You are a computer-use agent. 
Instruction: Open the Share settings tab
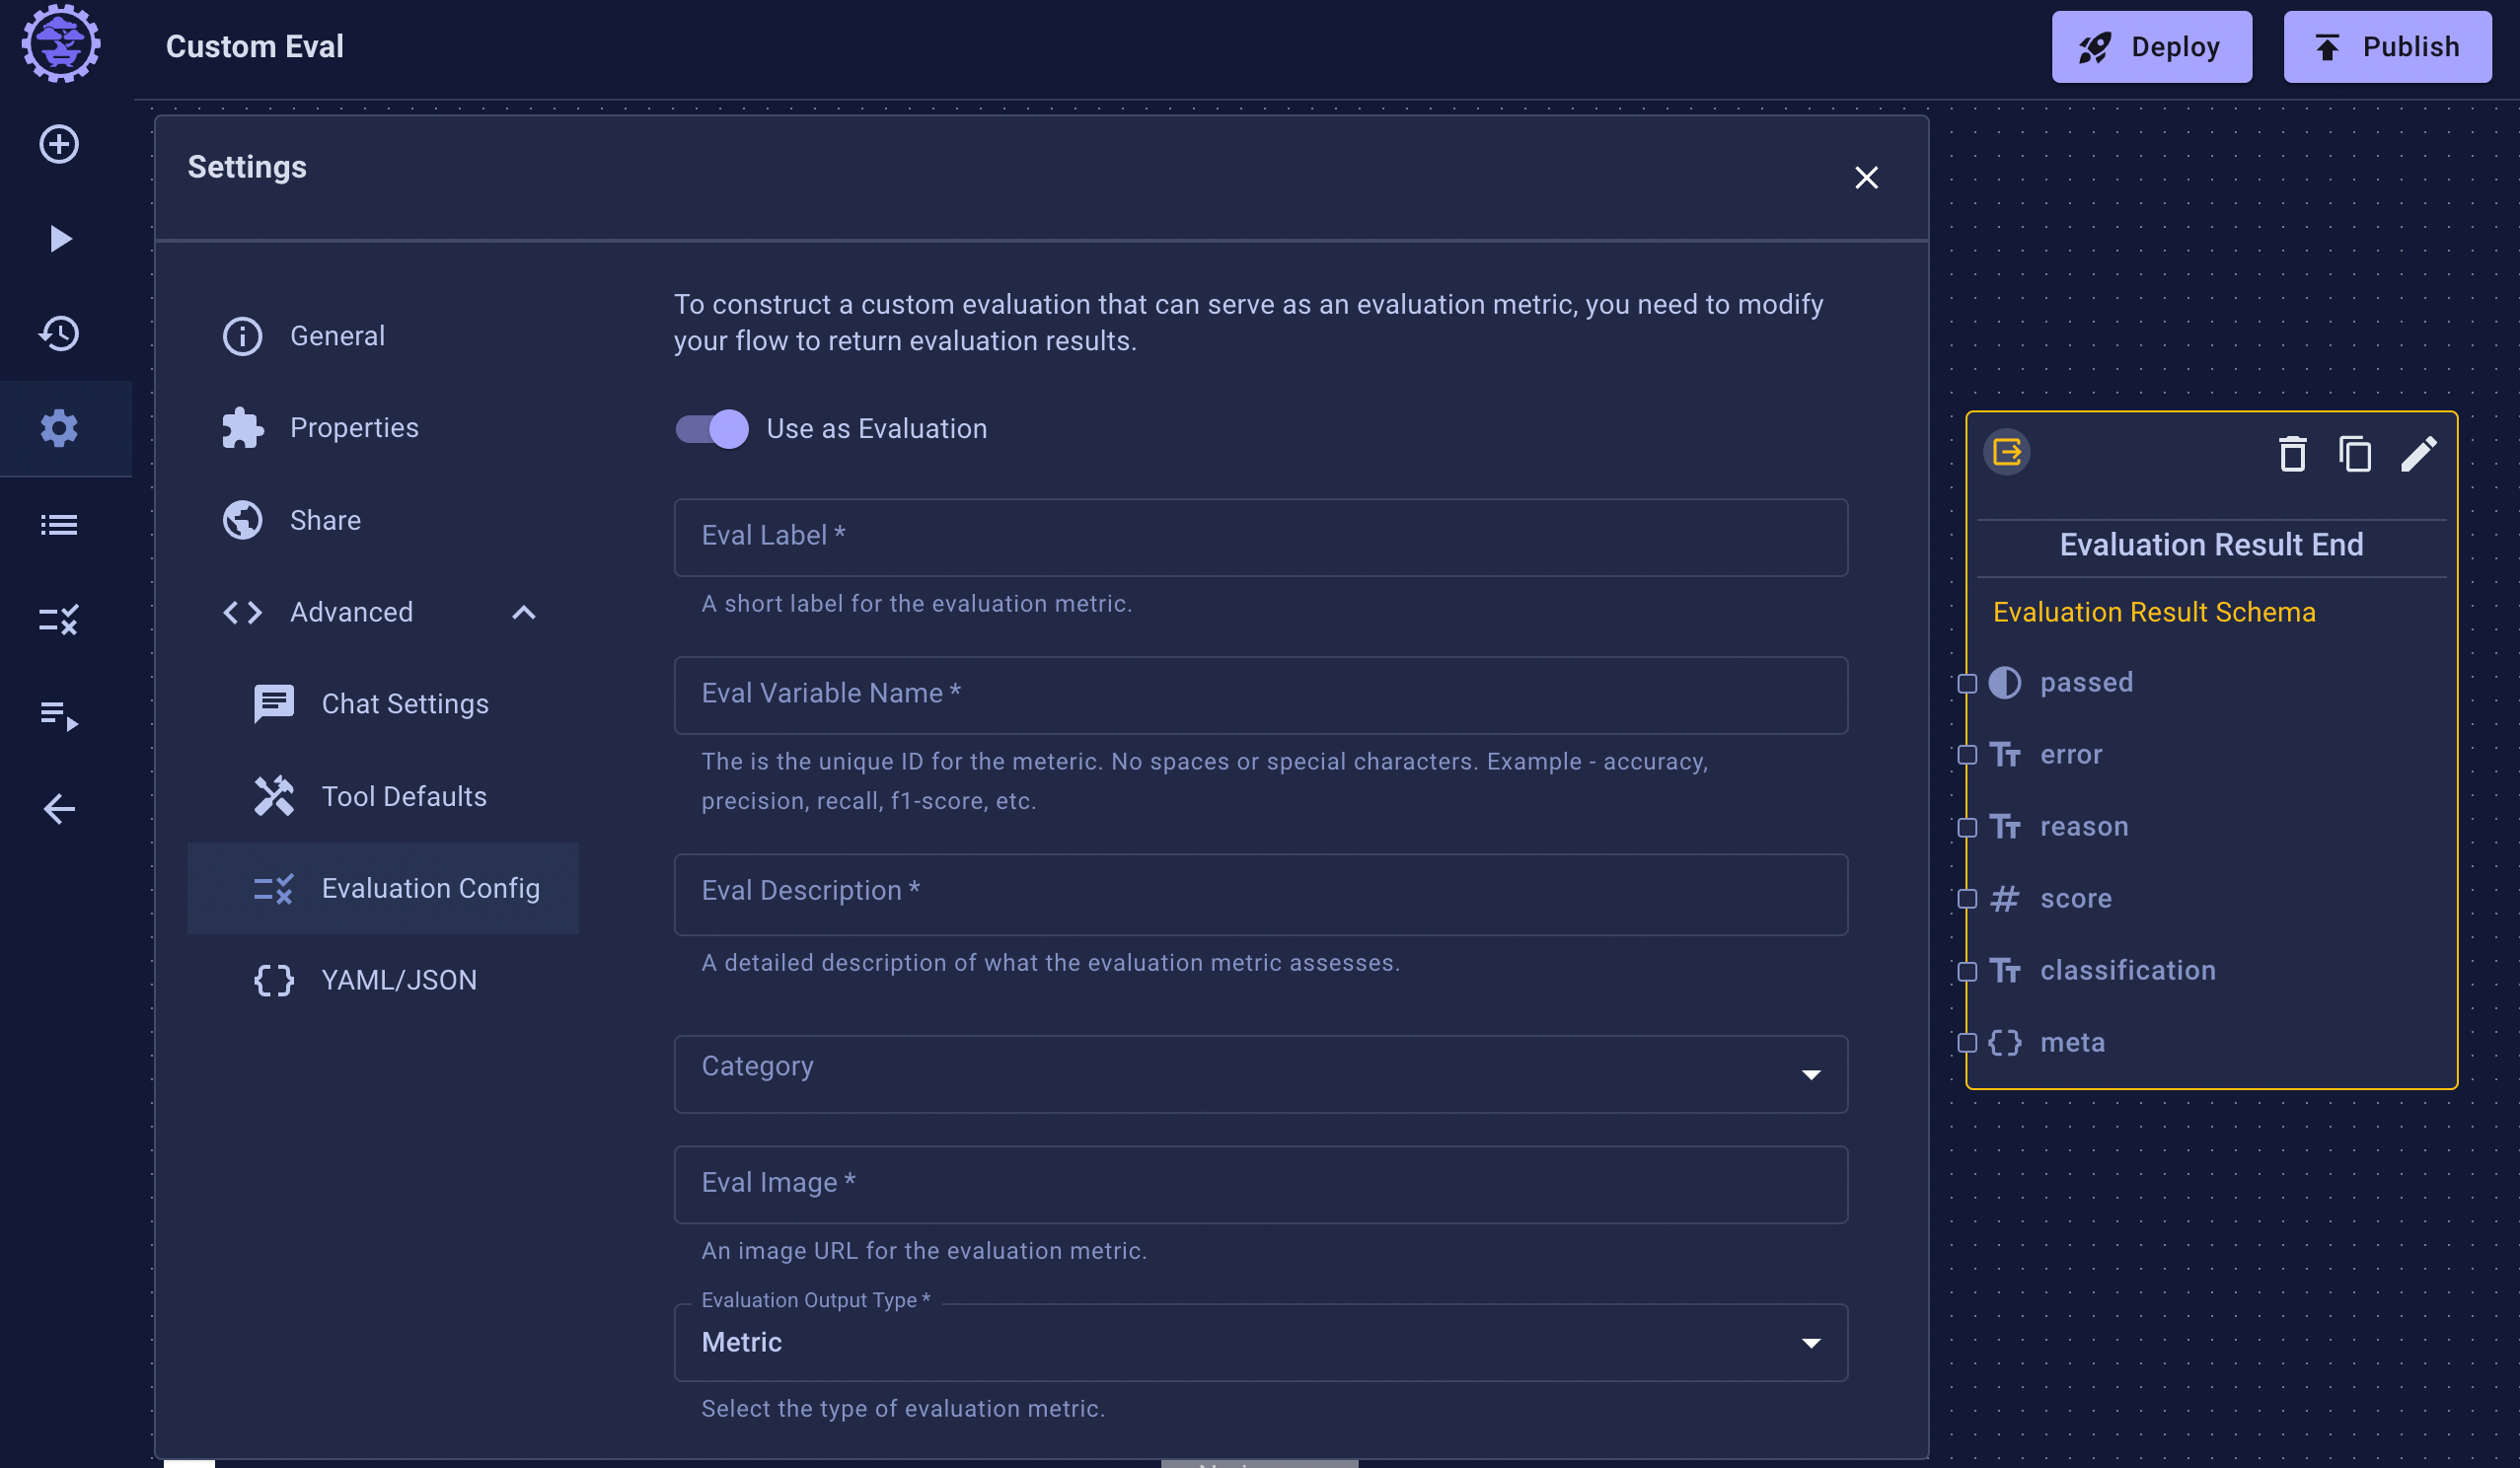tap(383, 520)
